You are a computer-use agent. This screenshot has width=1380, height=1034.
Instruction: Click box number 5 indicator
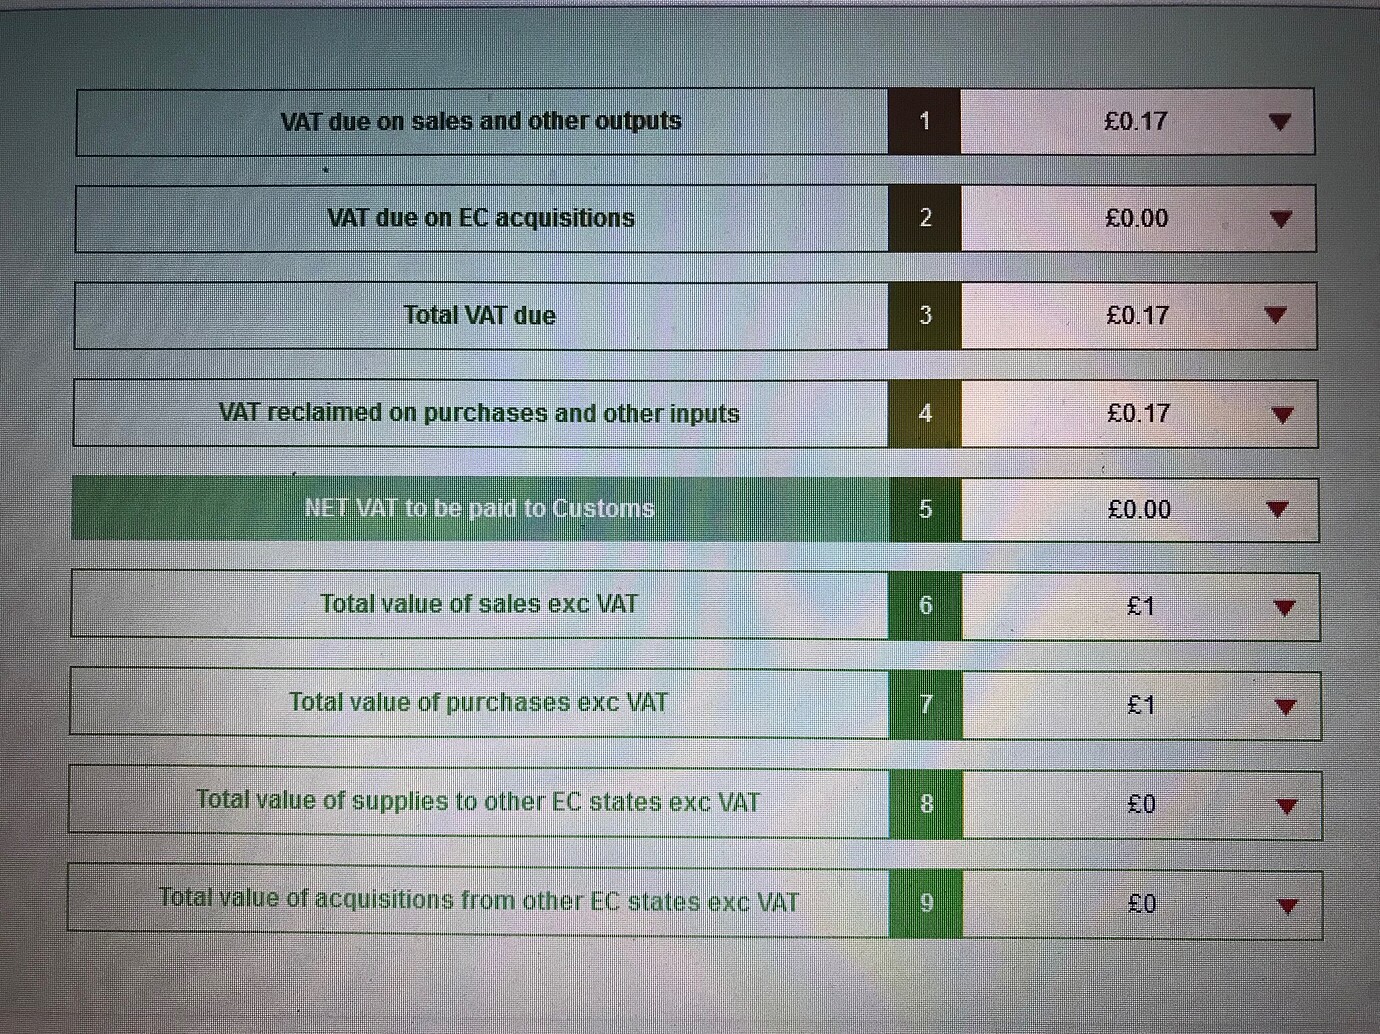[x=925, y=509]
